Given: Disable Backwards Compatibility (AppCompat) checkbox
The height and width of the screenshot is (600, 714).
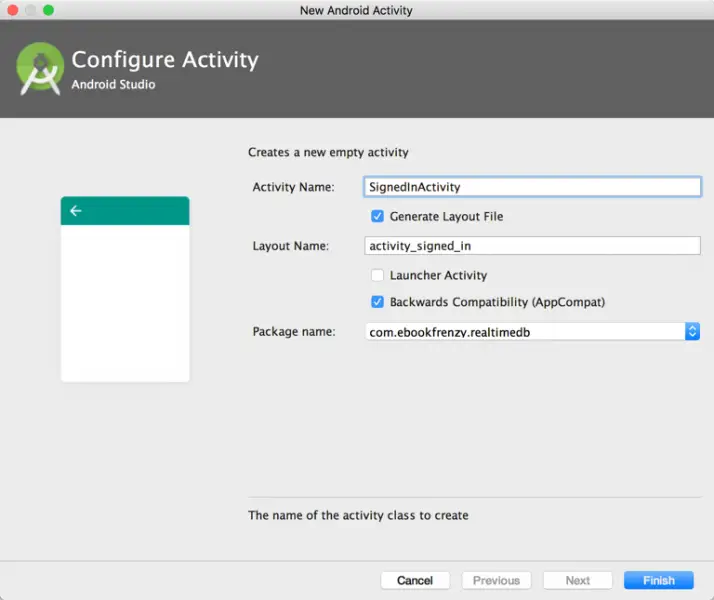Looking at the screenshot, I should pyautogui.click(x=377, y=302).
